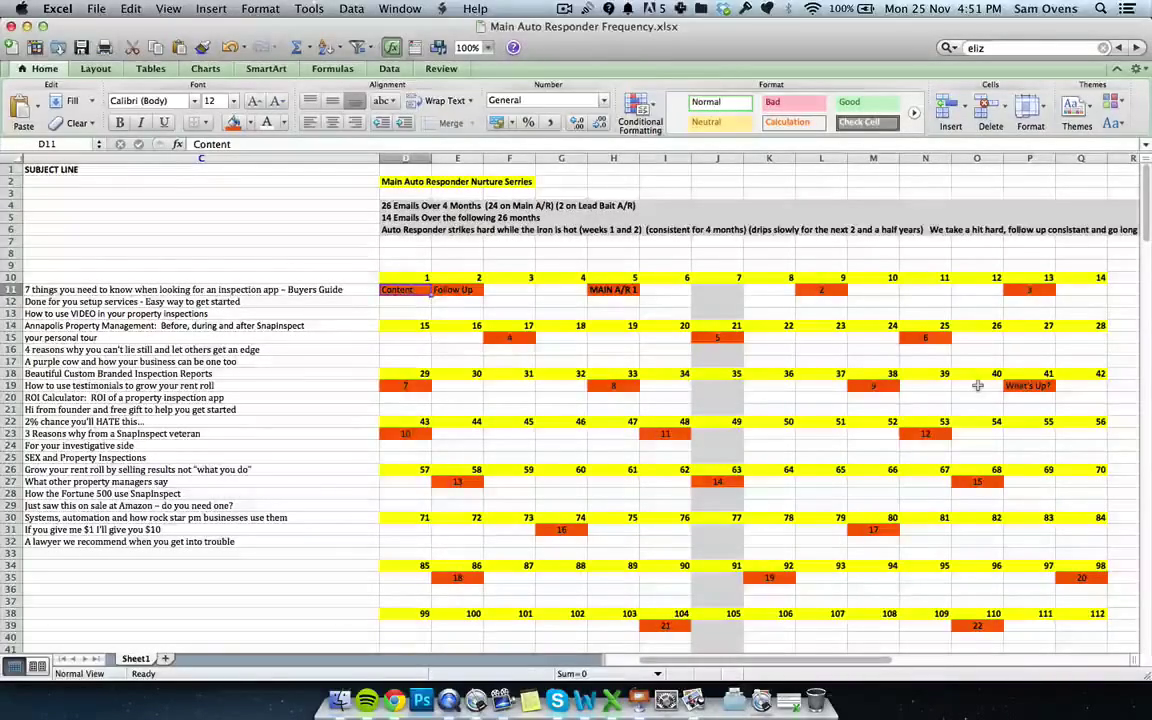
Task: Click the Paste clipboard icon in ribbon
Action: (x=21, y=107)
